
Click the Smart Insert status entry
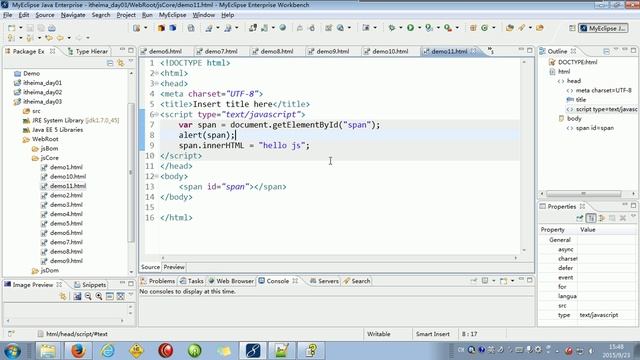432,334
